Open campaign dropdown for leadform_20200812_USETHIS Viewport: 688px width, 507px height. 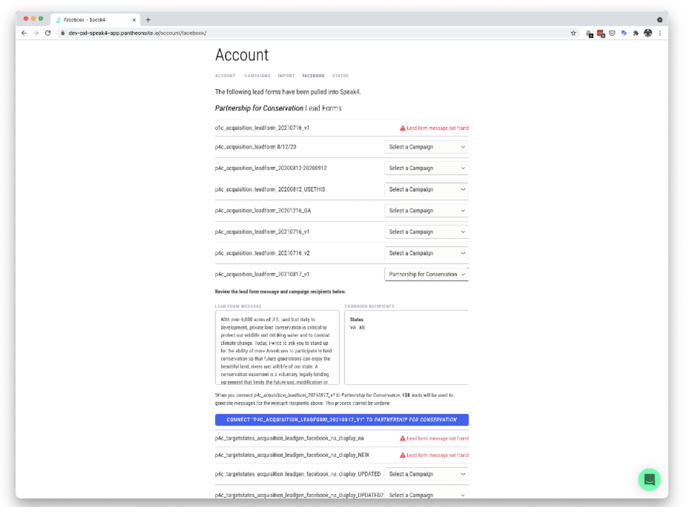(426, 189)
